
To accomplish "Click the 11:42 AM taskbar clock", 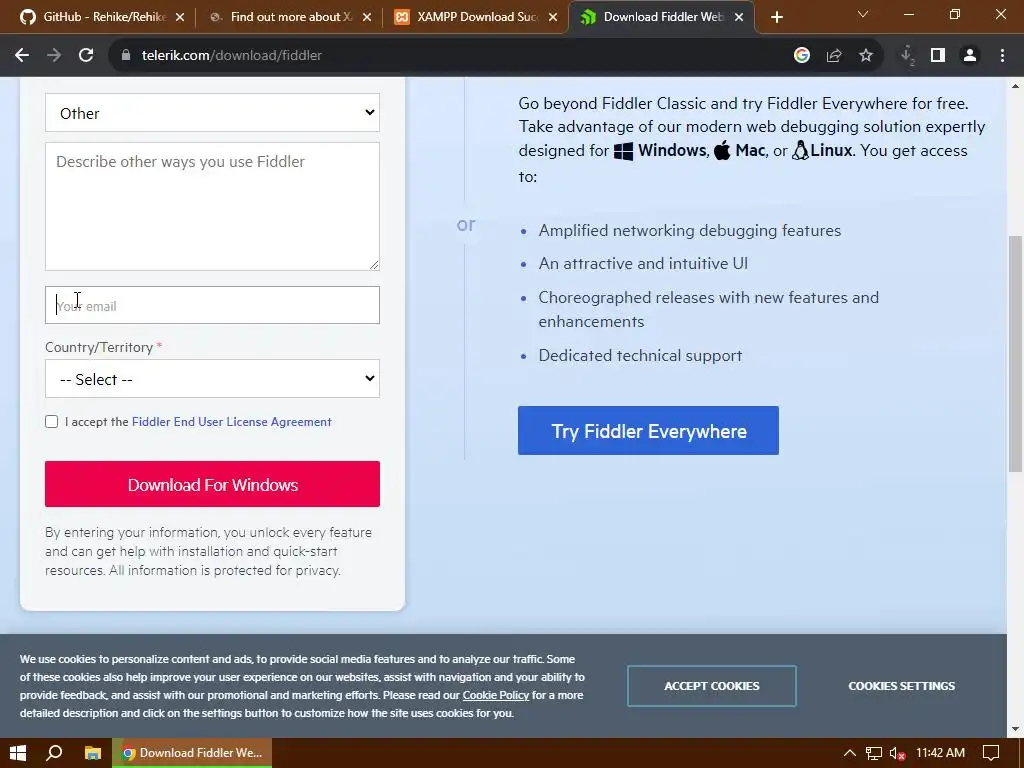I will click(940, 753).
